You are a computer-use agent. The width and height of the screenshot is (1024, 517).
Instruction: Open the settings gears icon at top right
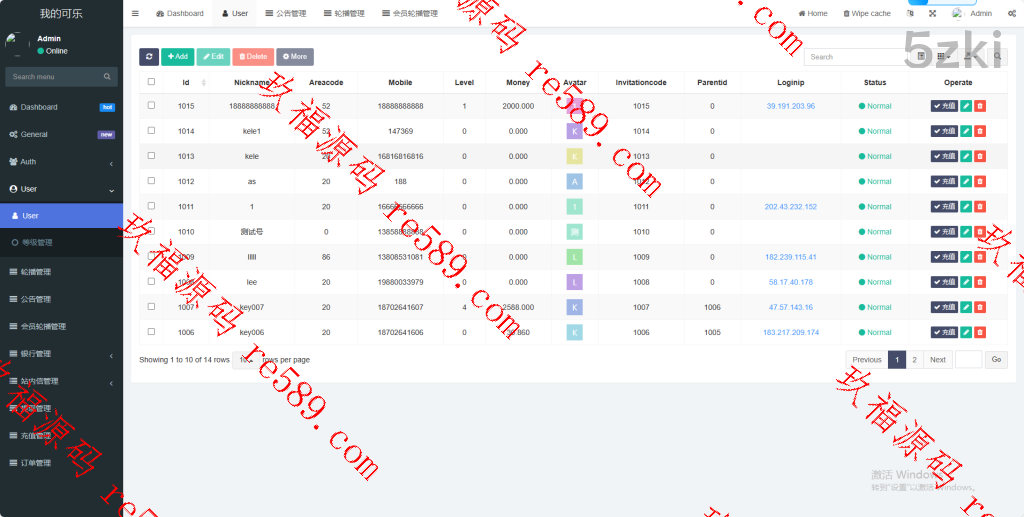pyautogui.click(x=1010, y=13)
